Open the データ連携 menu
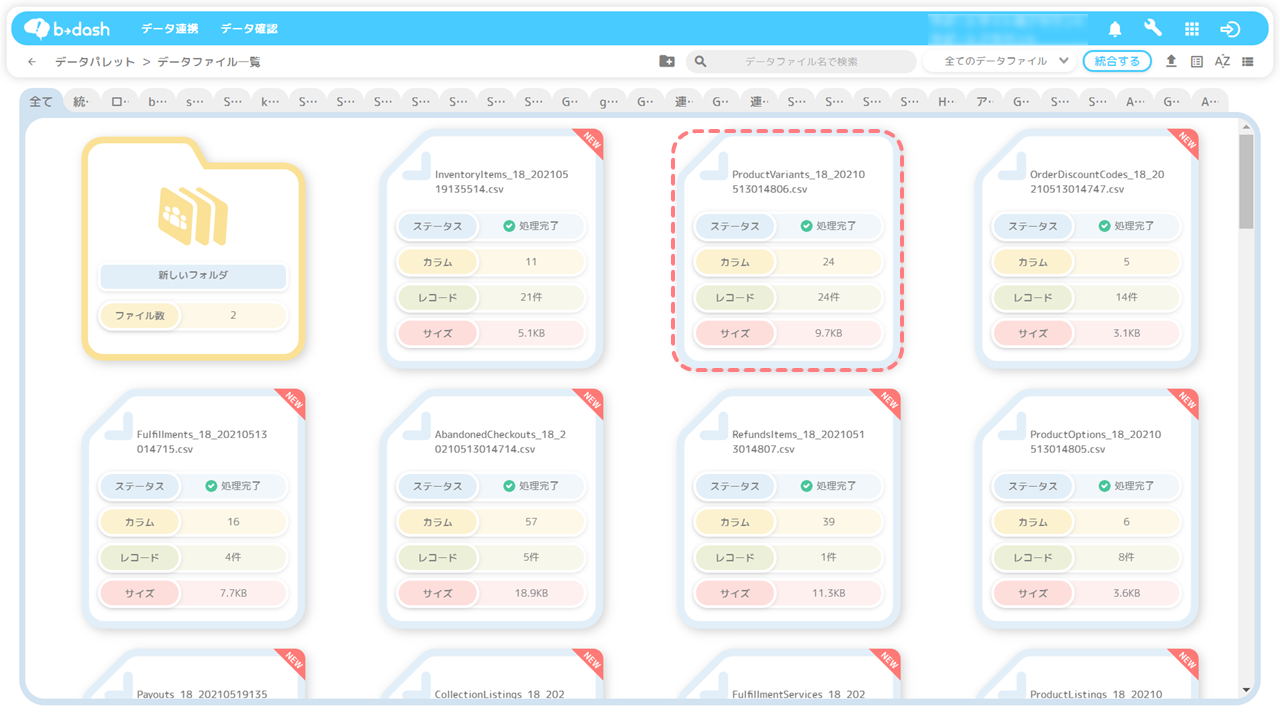Viewport: 1280px width, 720px height. (170, 29)
